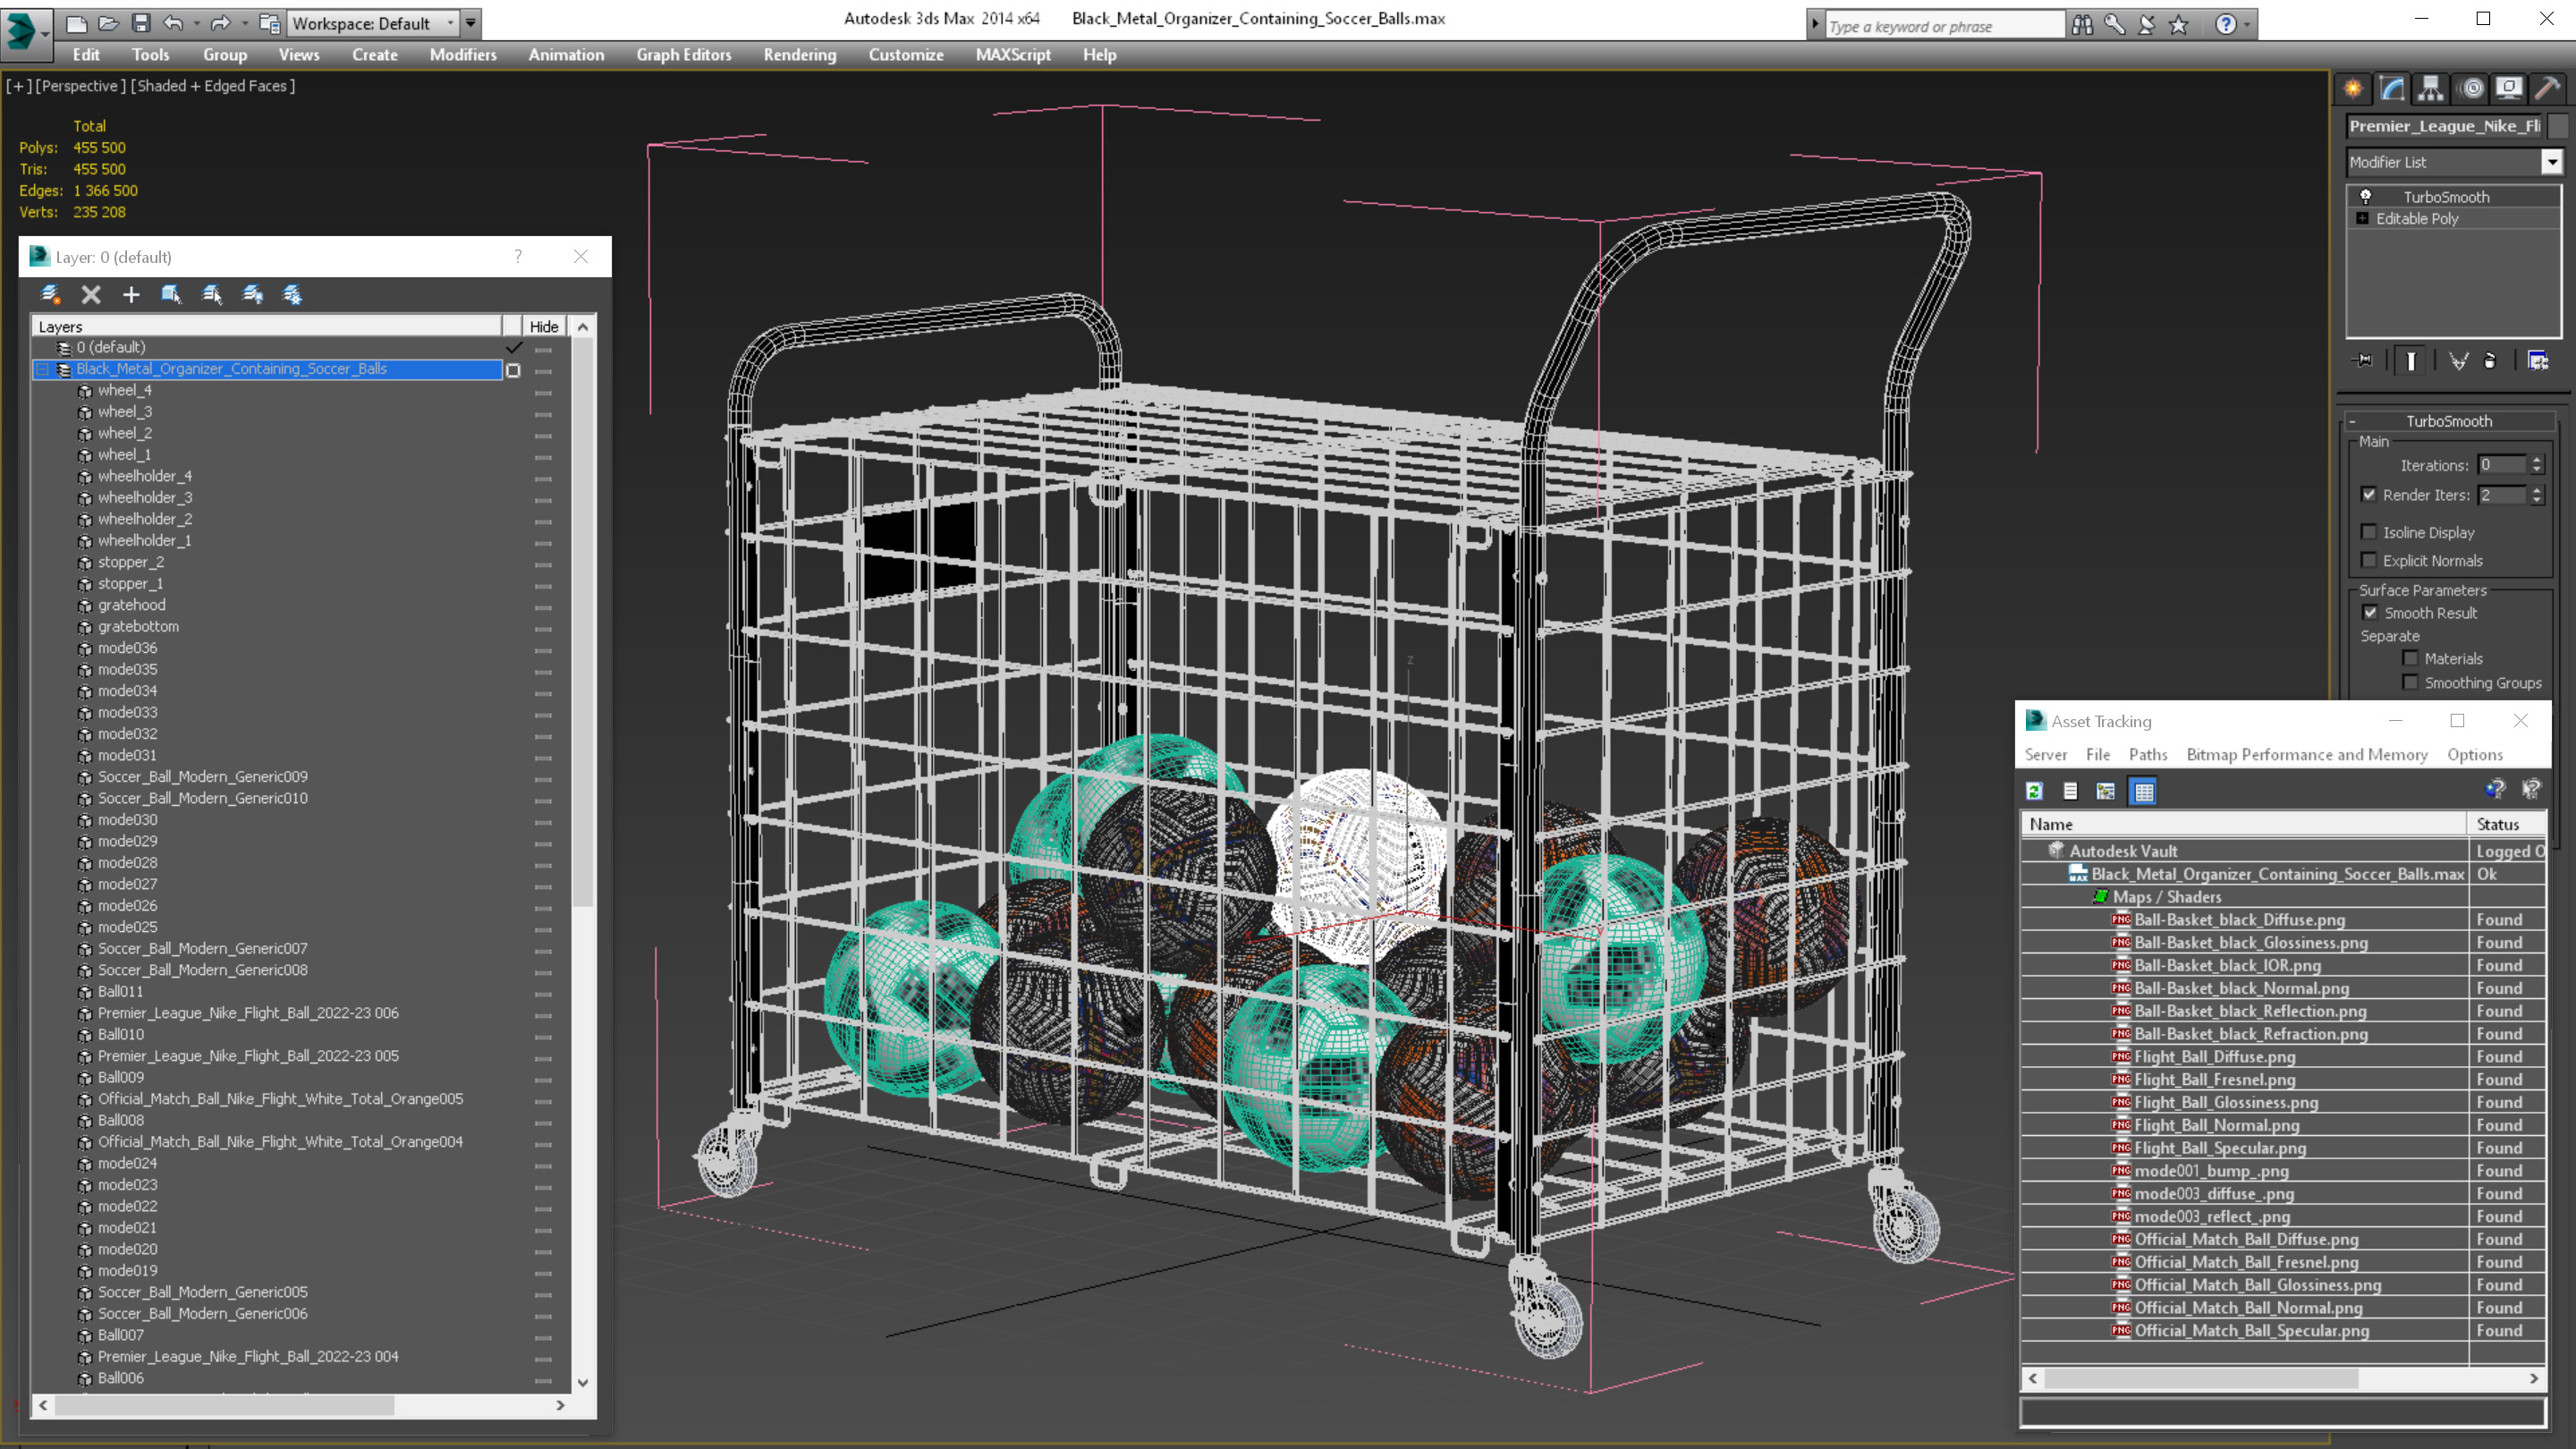This screenshot has width=2576, height=1449.
Task: Open the Hierarchy command panel tab
Action: [x=2430, y=88]
